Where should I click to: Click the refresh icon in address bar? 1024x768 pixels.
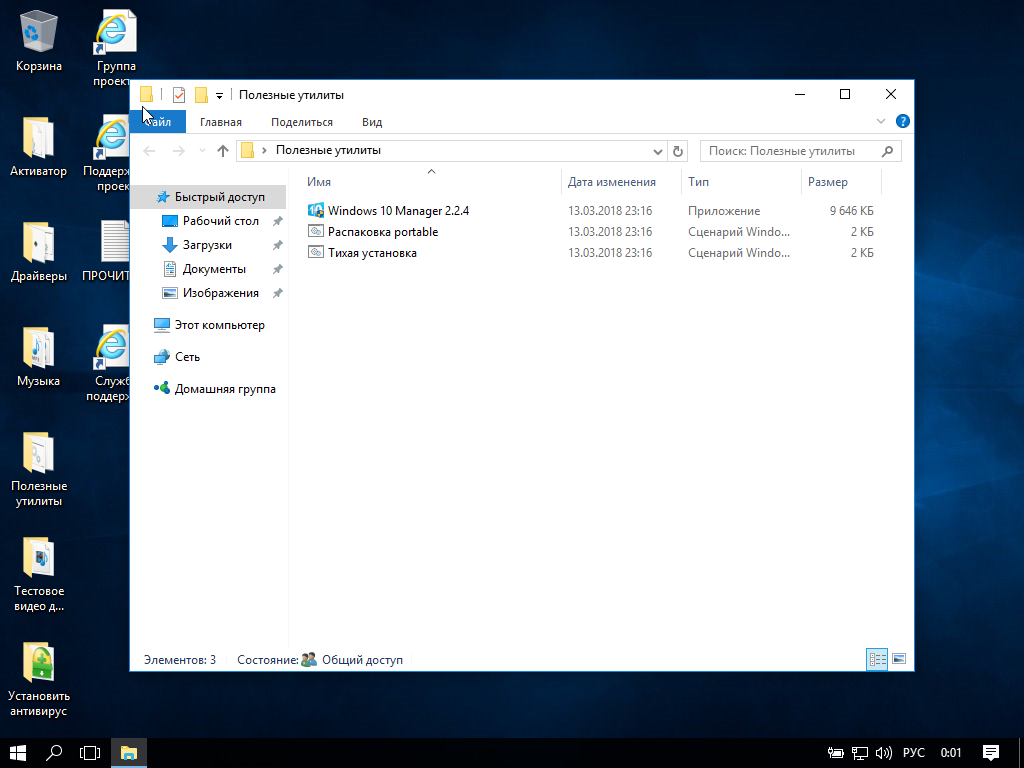[678, 151]
